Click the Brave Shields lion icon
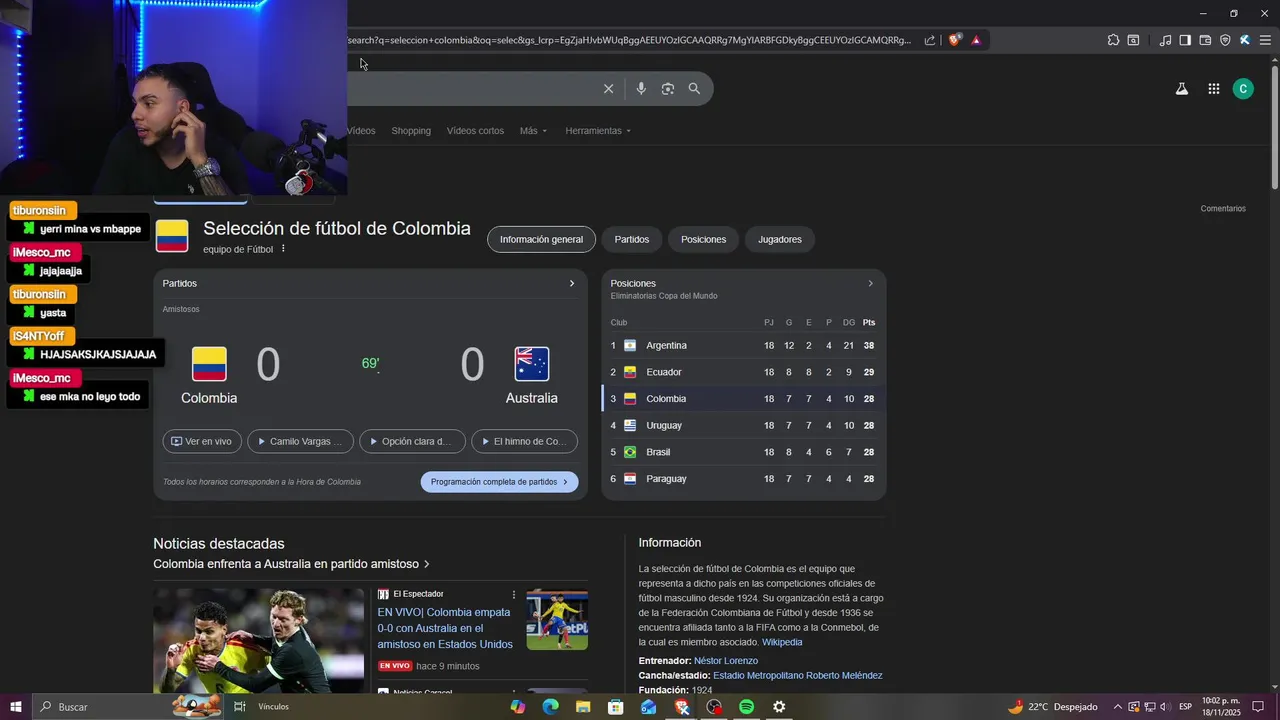 point(955,40)
